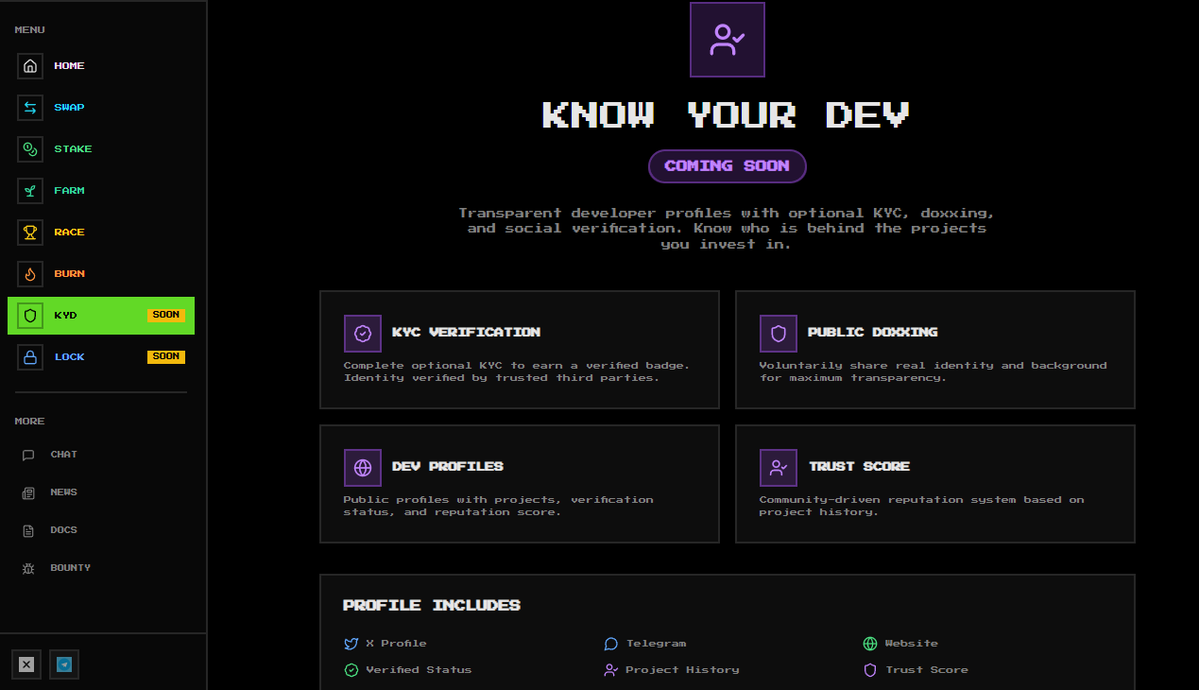Click the green globe icon beside Website

tap(870, 644)
